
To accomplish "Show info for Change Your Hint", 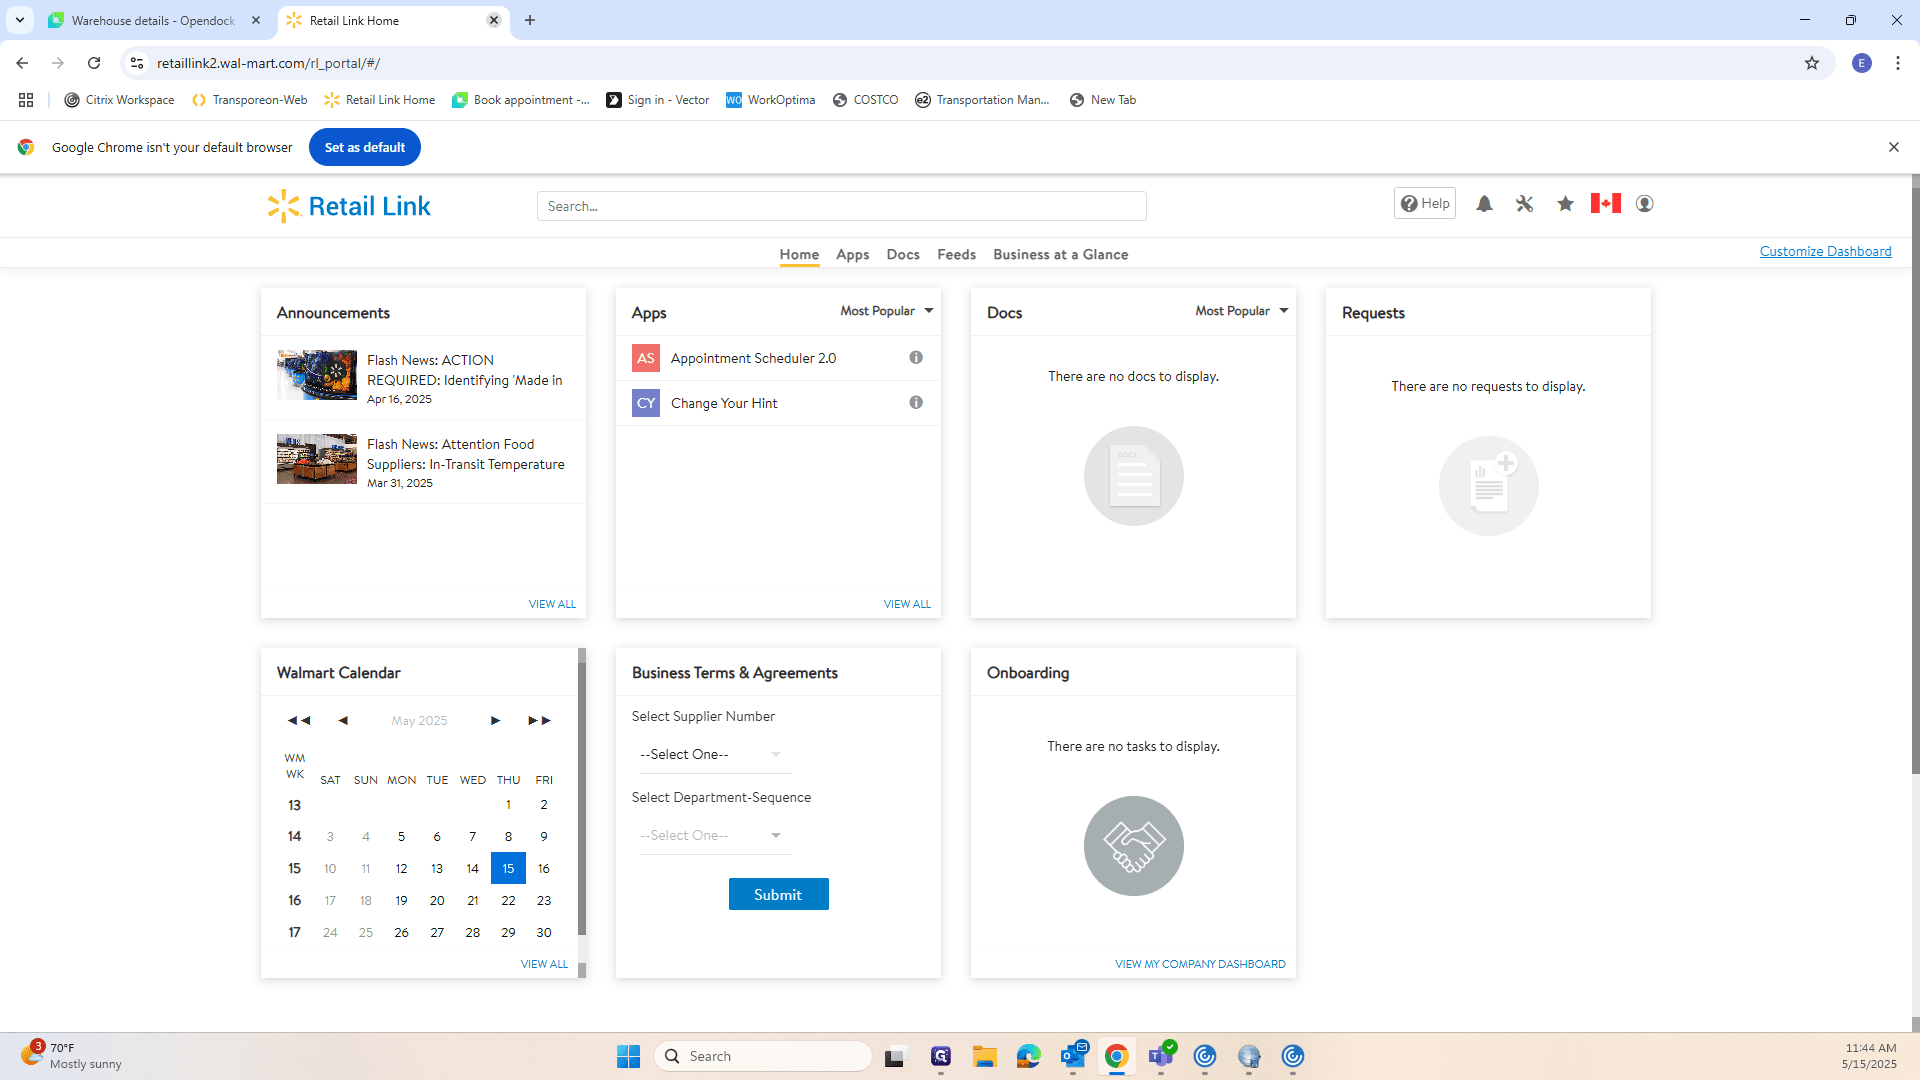I will click(916, 403).
